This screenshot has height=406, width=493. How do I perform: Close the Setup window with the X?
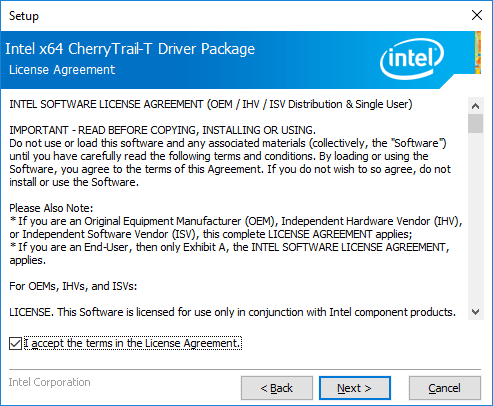(477, 15)
